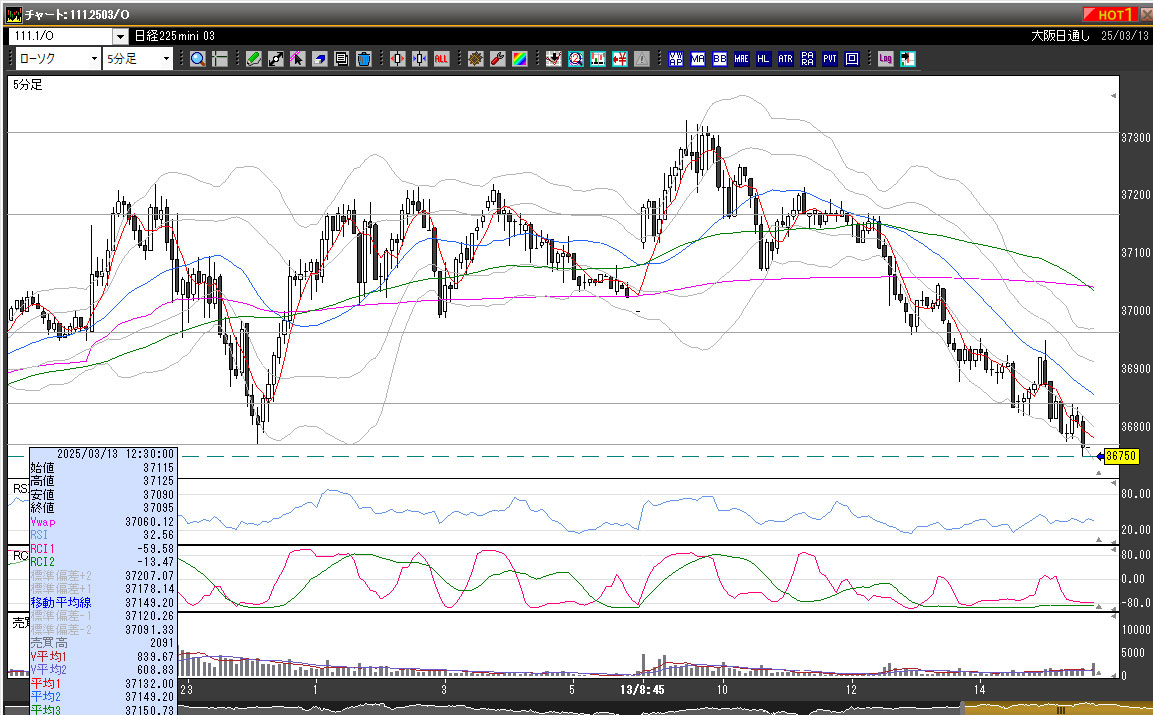Click the blue-arrow candle narrow icon
Image resolution: width=1153 pixels, height=715 pixels.
(420, 59)
